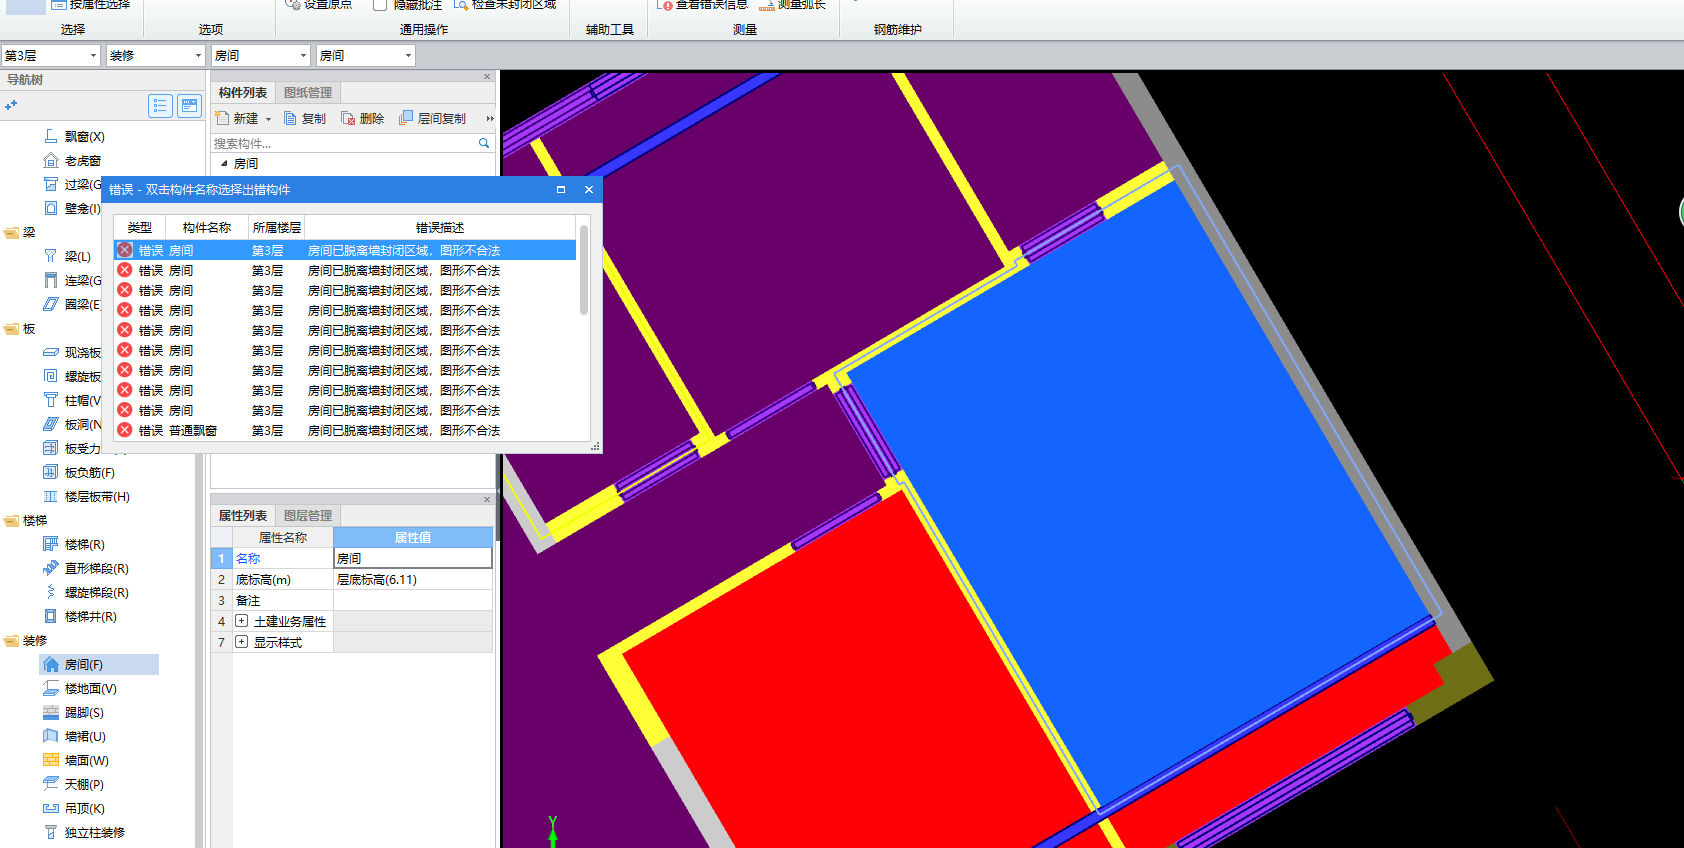
Task: Close the component list panel
Action: [487, 77]
